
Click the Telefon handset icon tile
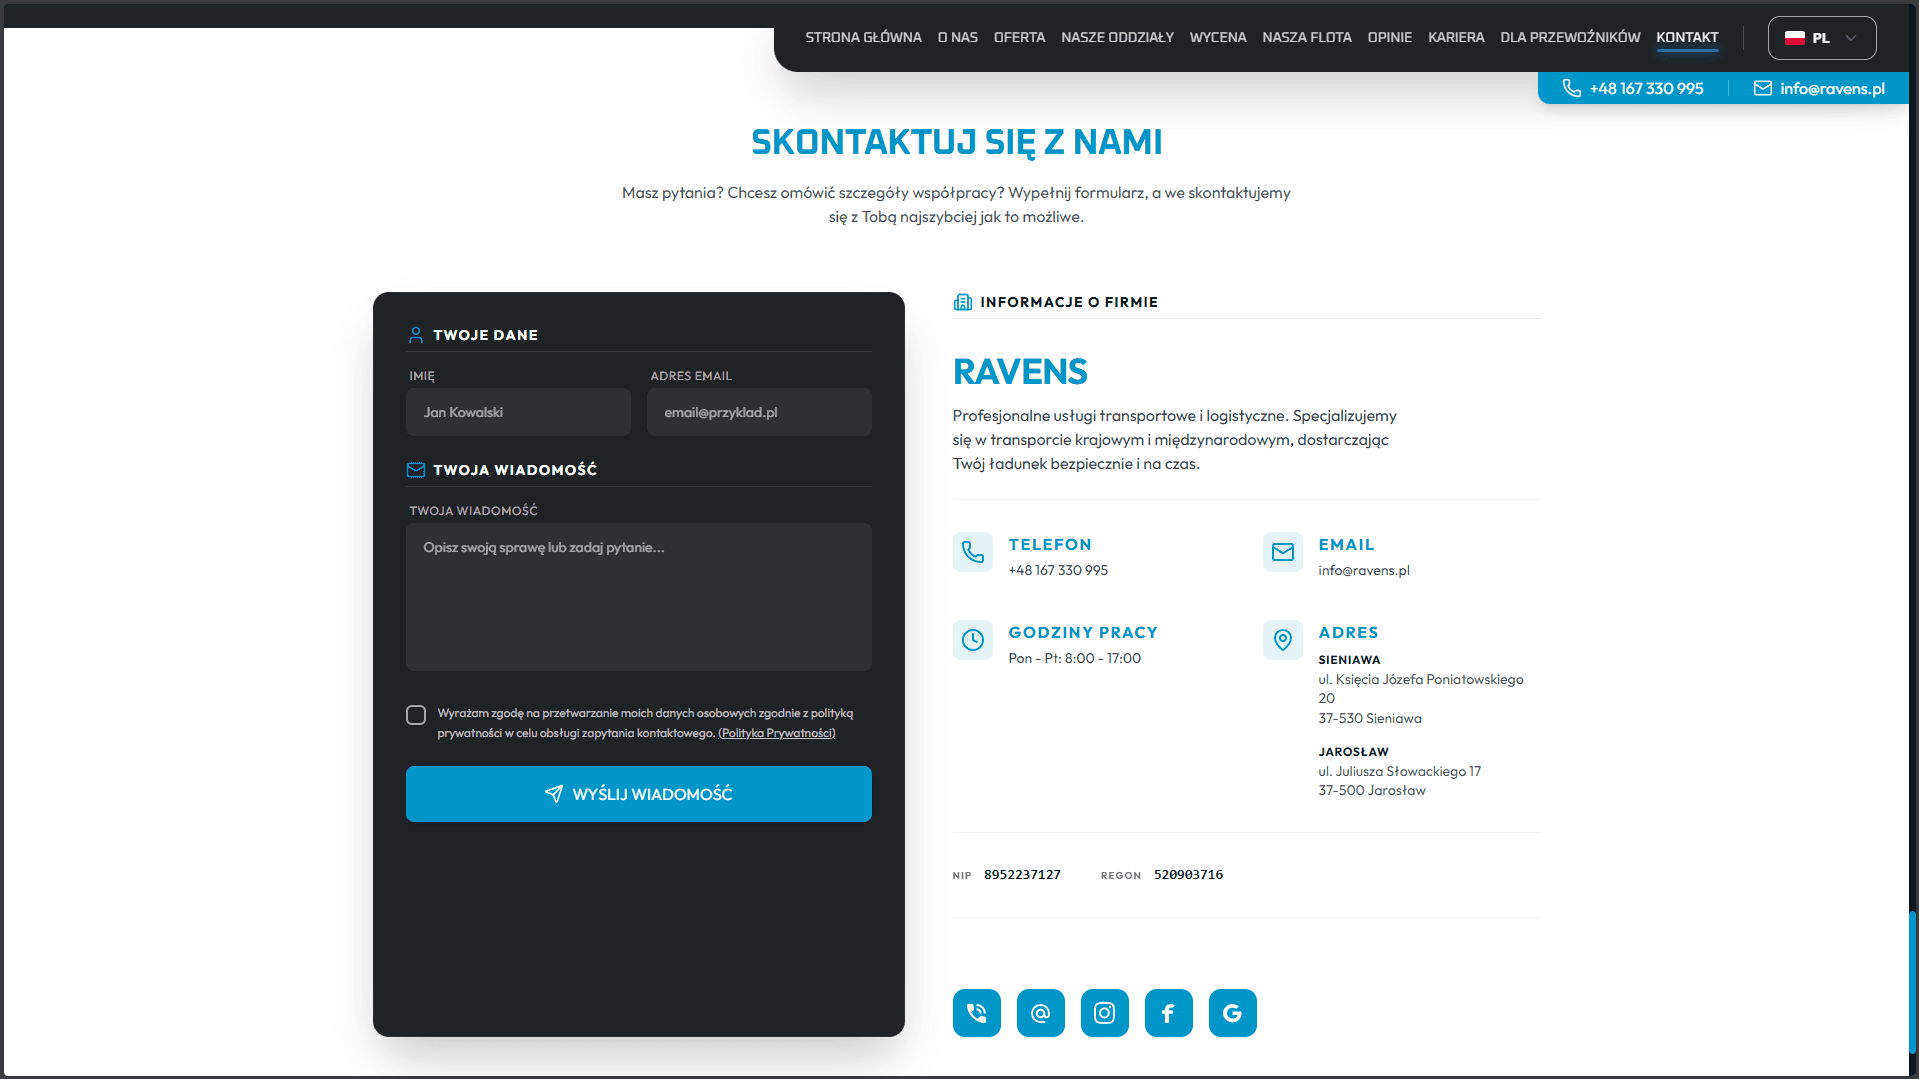click(972, 552)
